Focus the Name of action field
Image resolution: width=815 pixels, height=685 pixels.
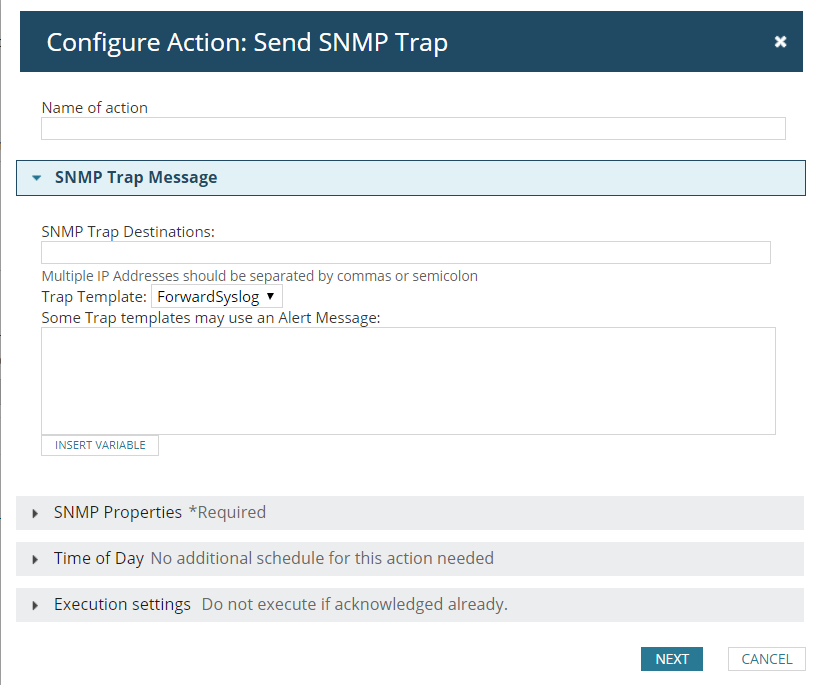click(413, 128)
